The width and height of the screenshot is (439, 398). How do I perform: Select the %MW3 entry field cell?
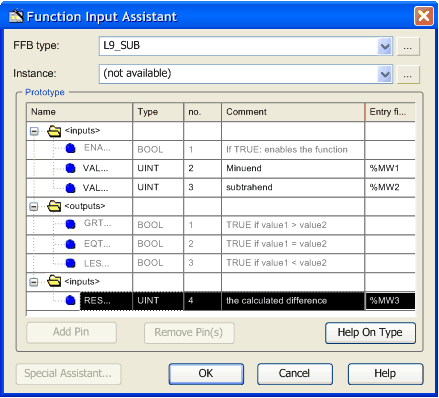(390, 301)
